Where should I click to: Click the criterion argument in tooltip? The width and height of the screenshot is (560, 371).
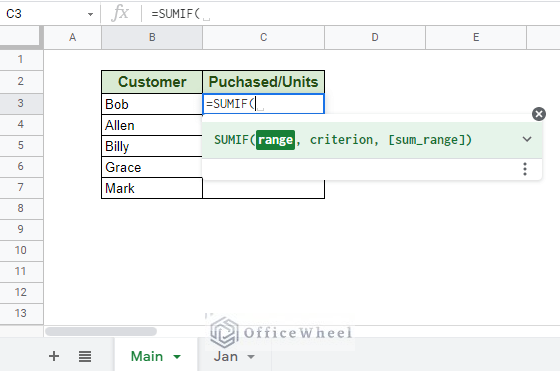341,140
